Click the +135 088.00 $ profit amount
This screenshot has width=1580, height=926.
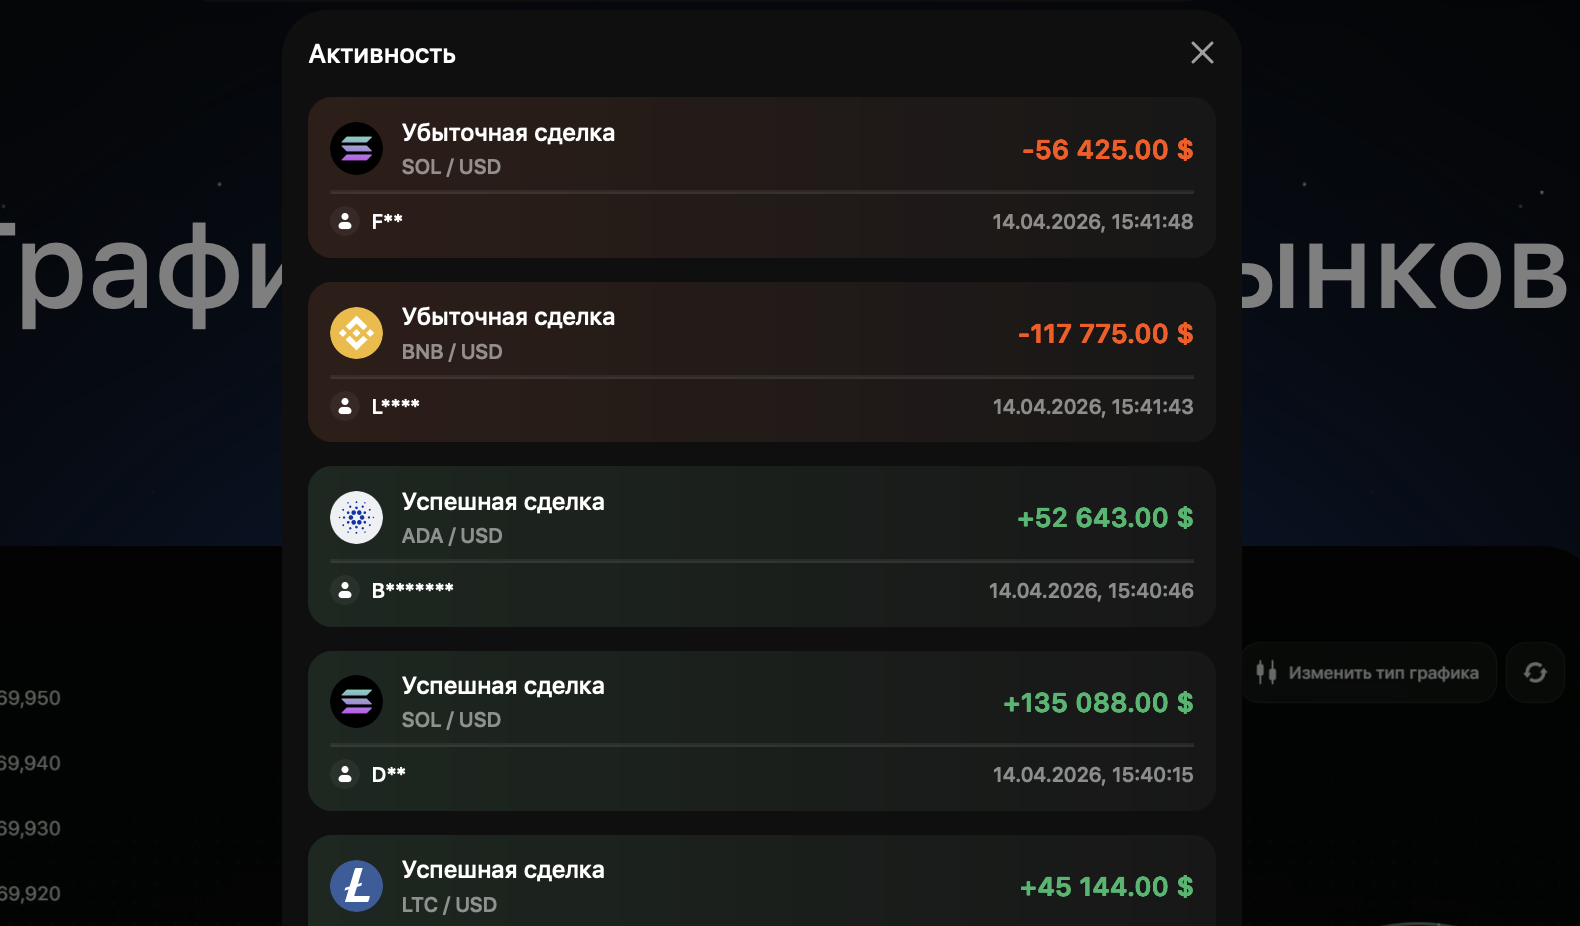[1097, 703]
